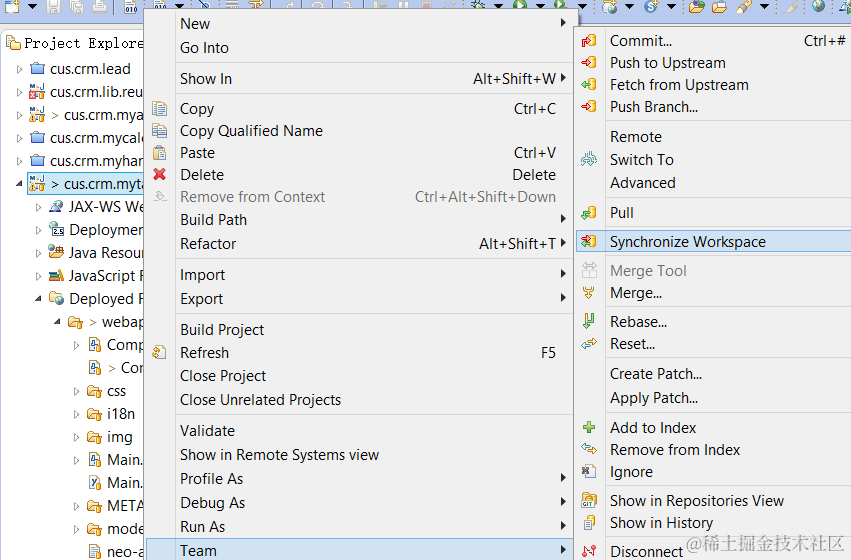Click the Ignore icon
This screenshot has width=851, height=560.
589,472
